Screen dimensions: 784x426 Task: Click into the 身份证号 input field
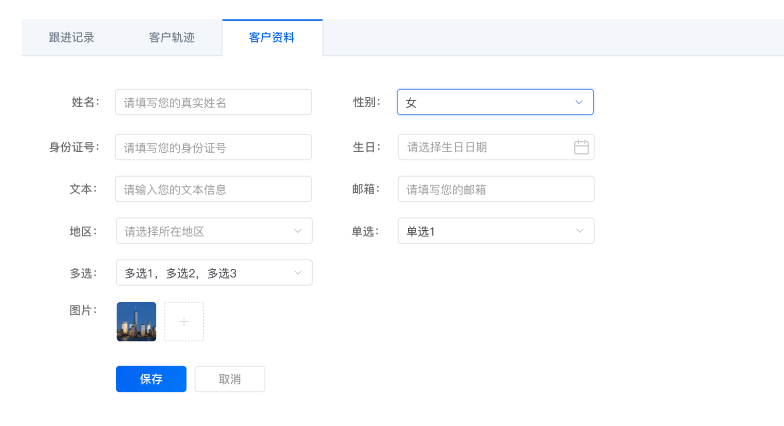point(213,147)
